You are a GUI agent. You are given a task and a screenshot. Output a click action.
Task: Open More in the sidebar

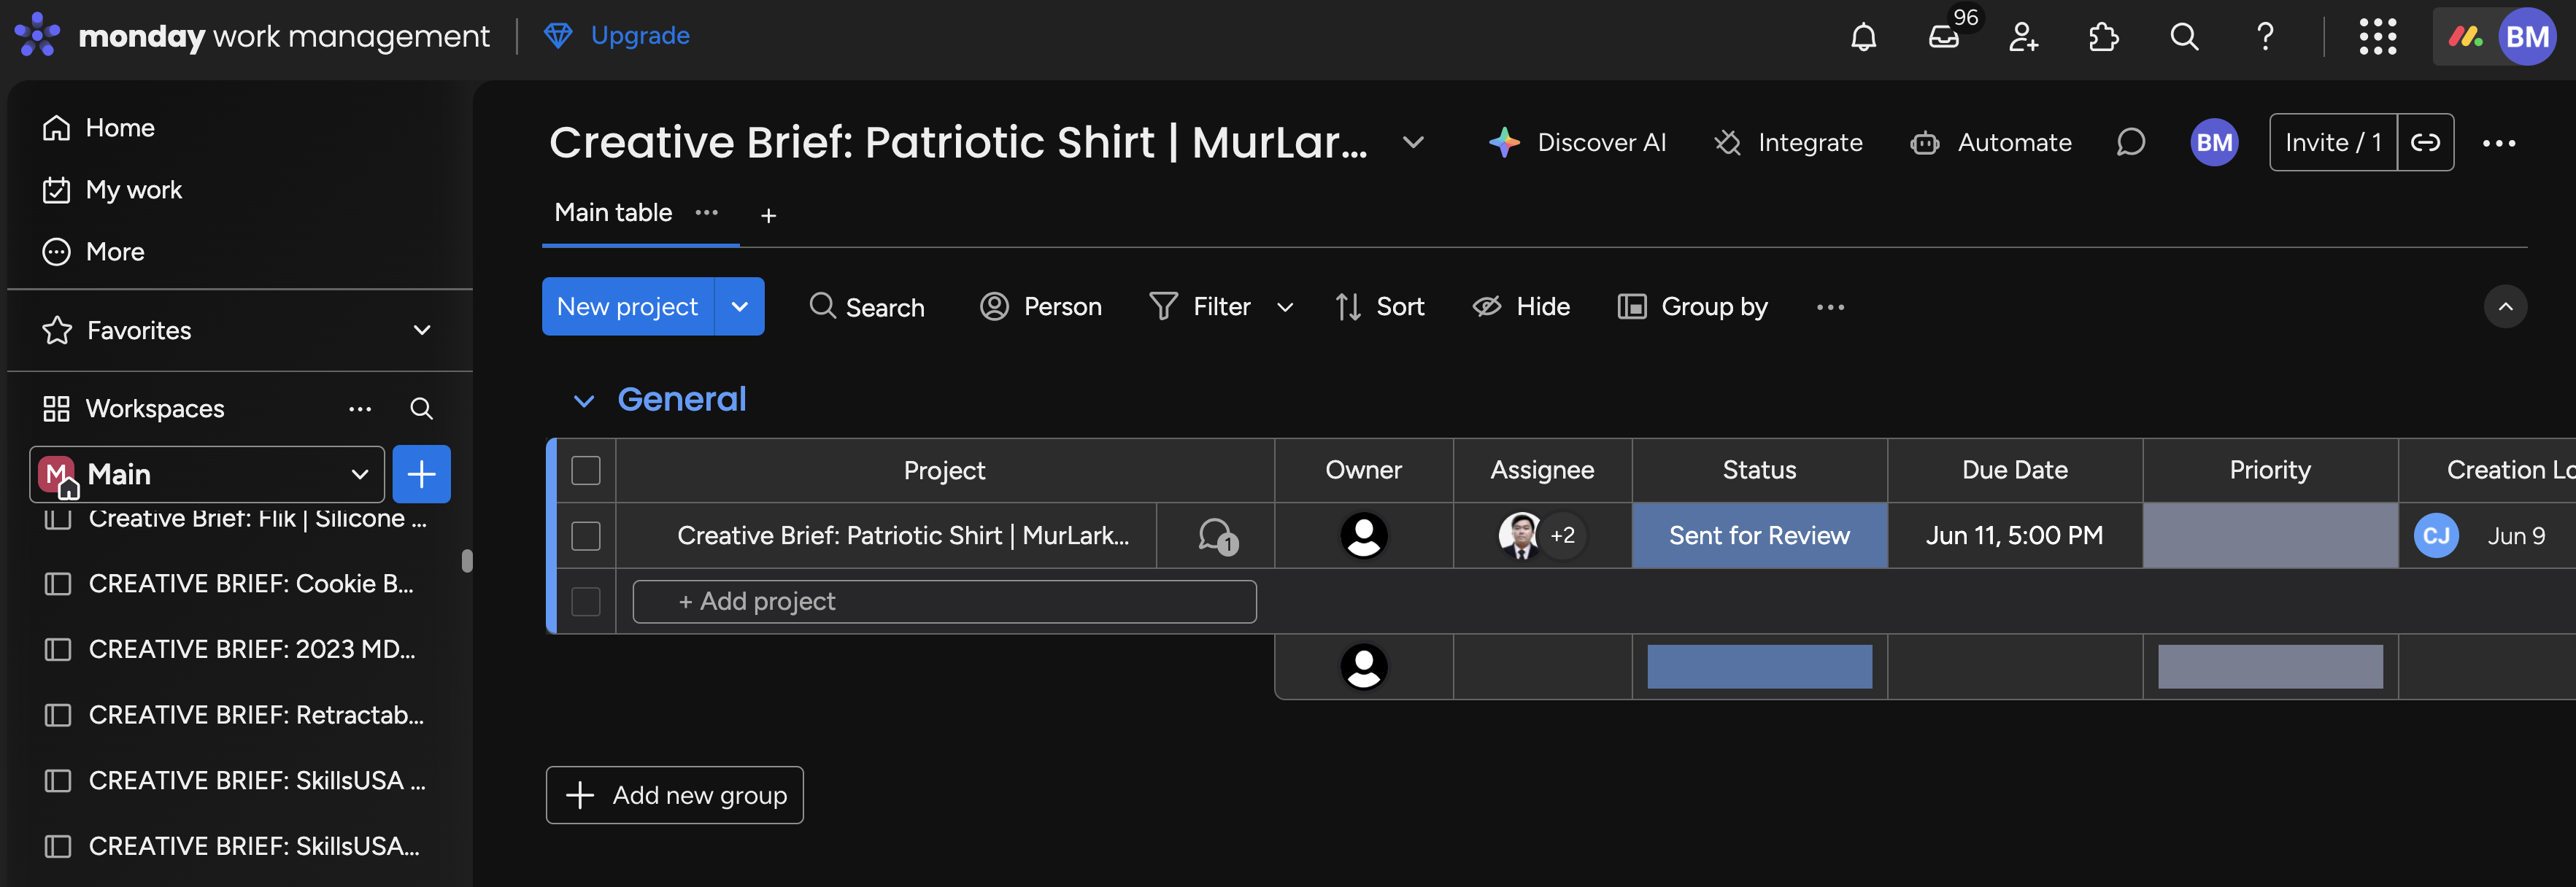tap(94, 252)
